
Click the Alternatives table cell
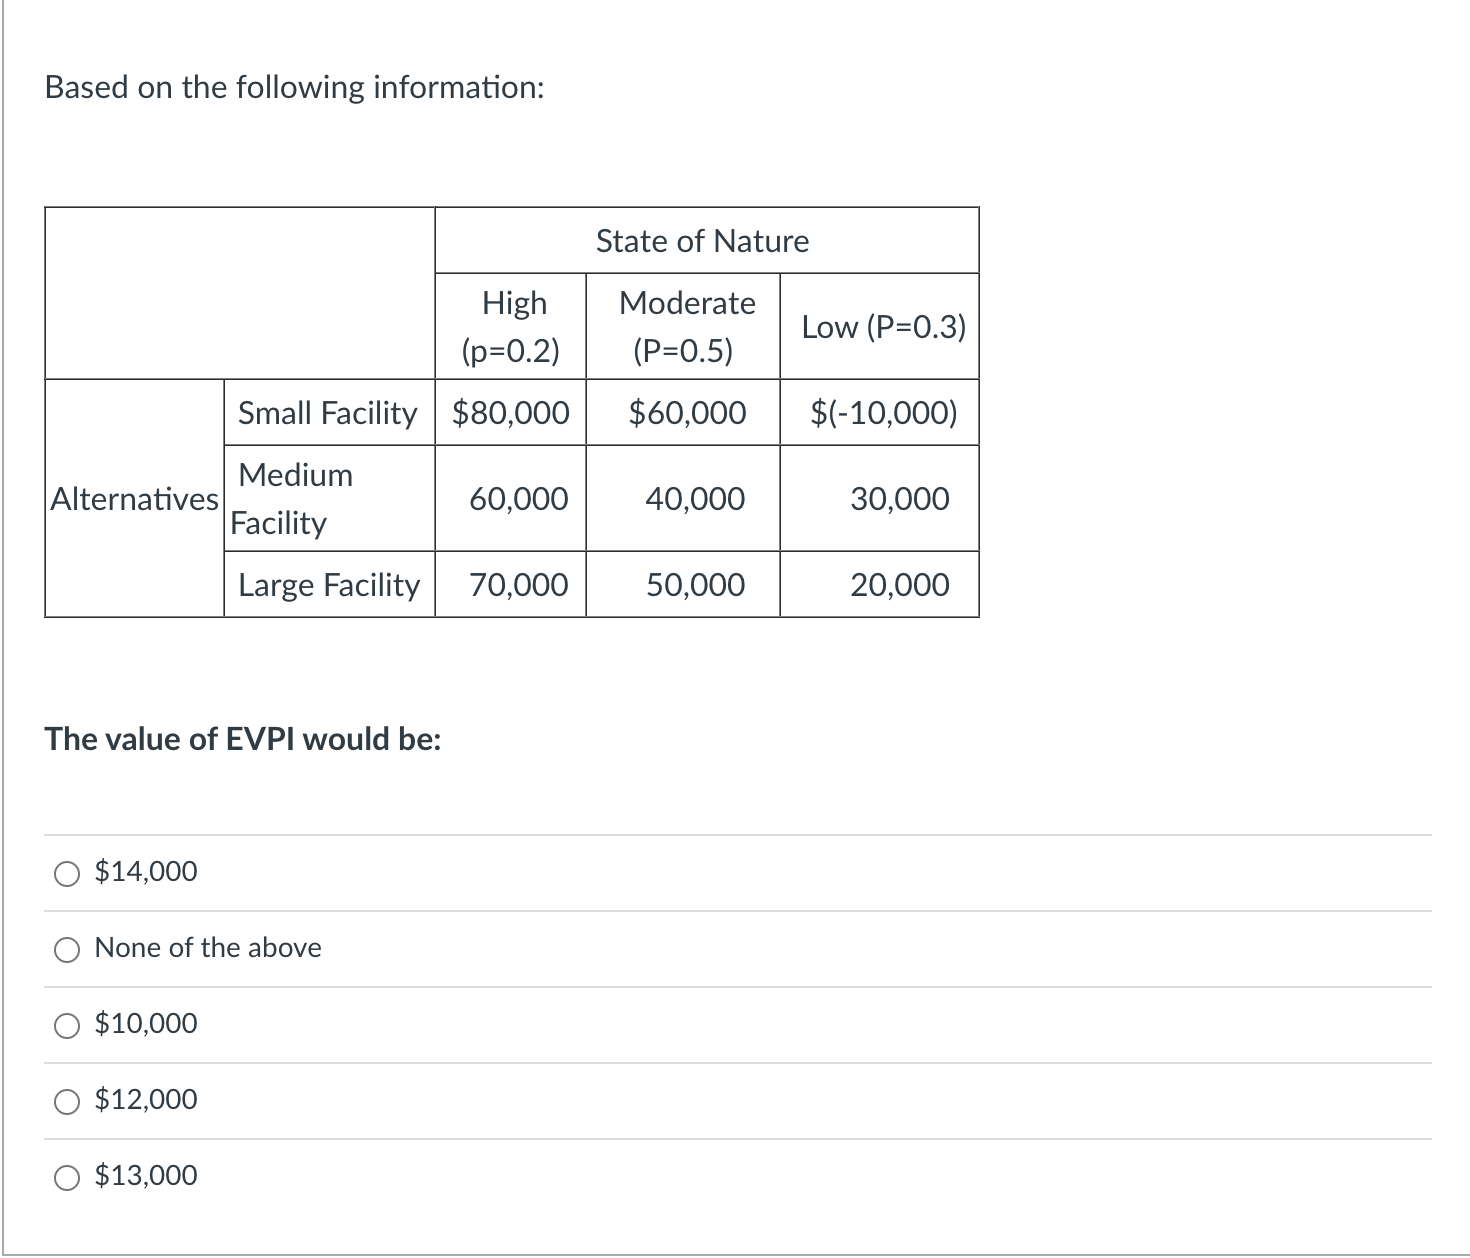tap(135, 498)
